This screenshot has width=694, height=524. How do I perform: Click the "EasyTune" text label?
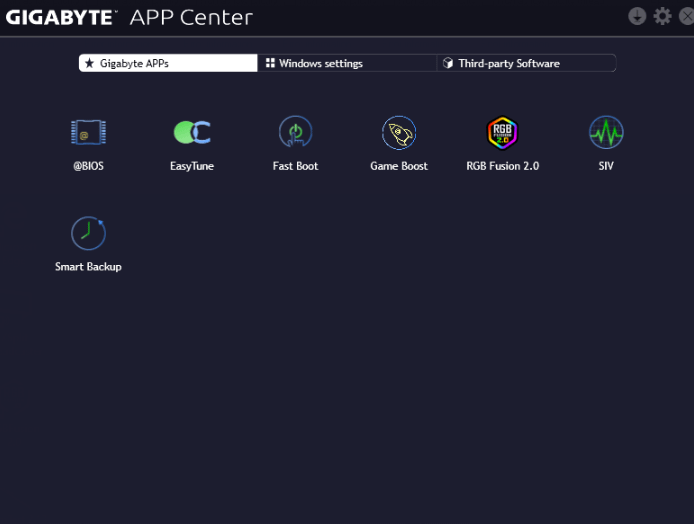pyautogui.click(x=192, y=166)
